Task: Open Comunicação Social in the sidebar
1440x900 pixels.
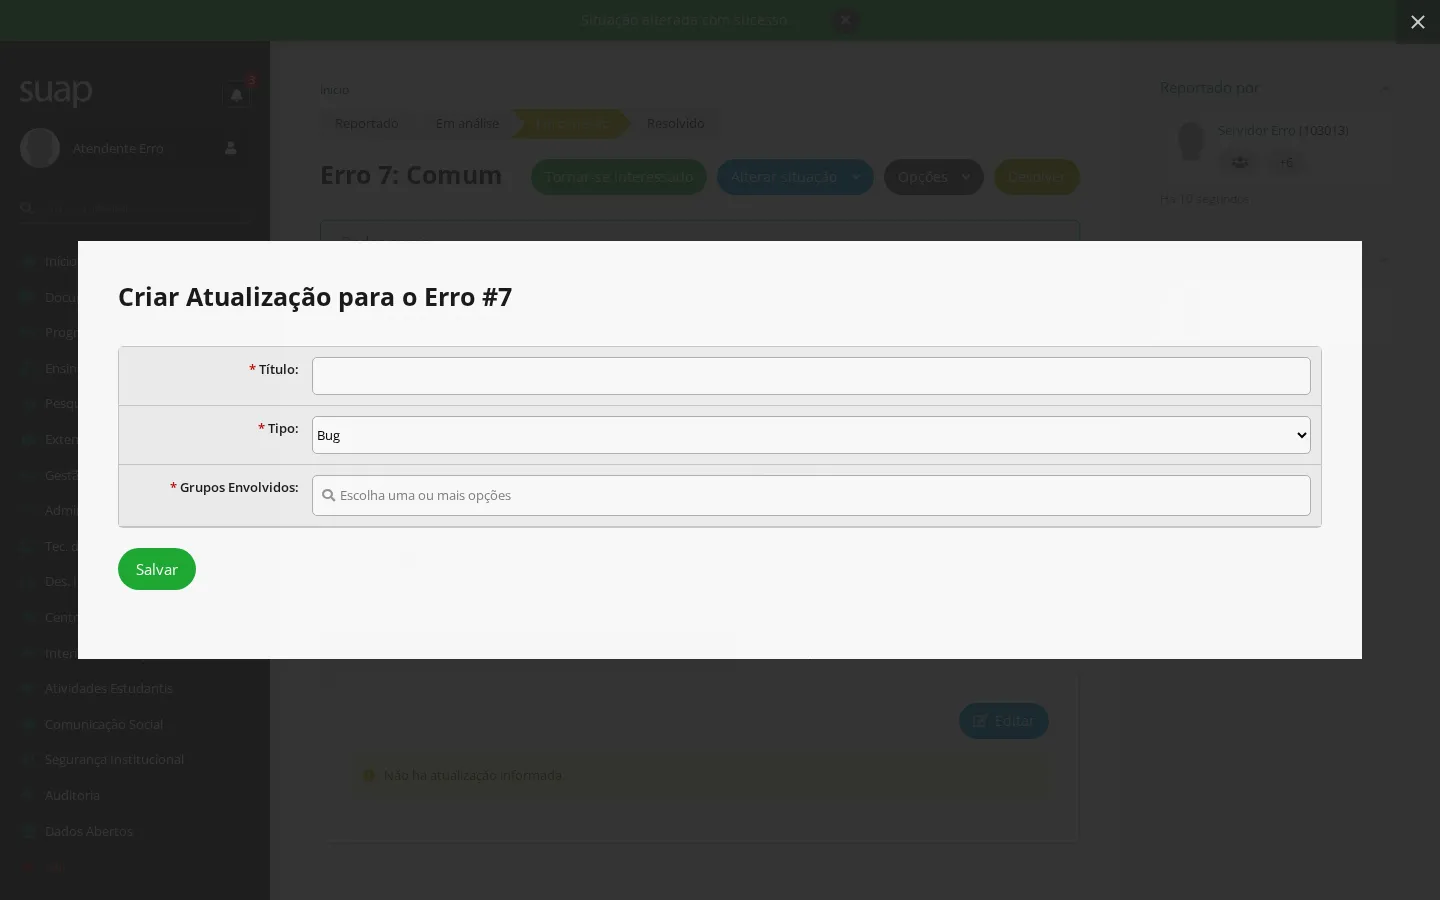Action: [x=104, y=724]
